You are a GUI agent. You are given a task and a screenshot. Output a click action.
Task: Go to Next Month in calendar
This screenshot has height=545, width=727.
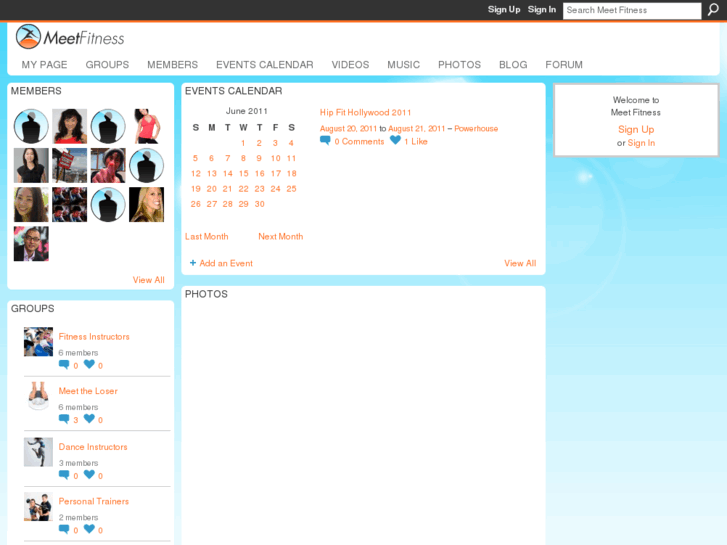(281, 237)
